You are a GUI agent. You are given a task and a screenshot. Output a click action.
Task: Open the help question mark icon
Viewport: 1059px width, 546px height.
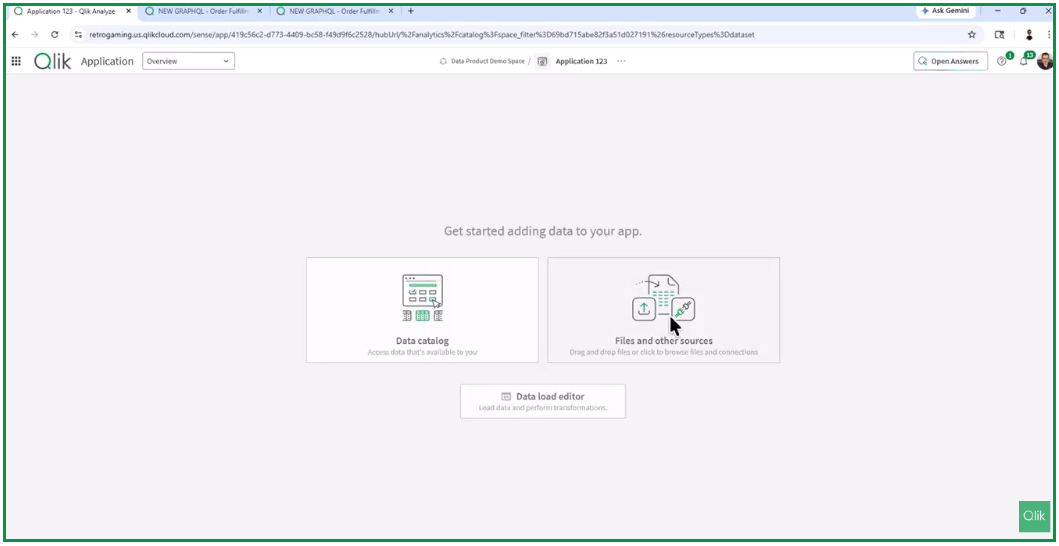pos(1001,61)
